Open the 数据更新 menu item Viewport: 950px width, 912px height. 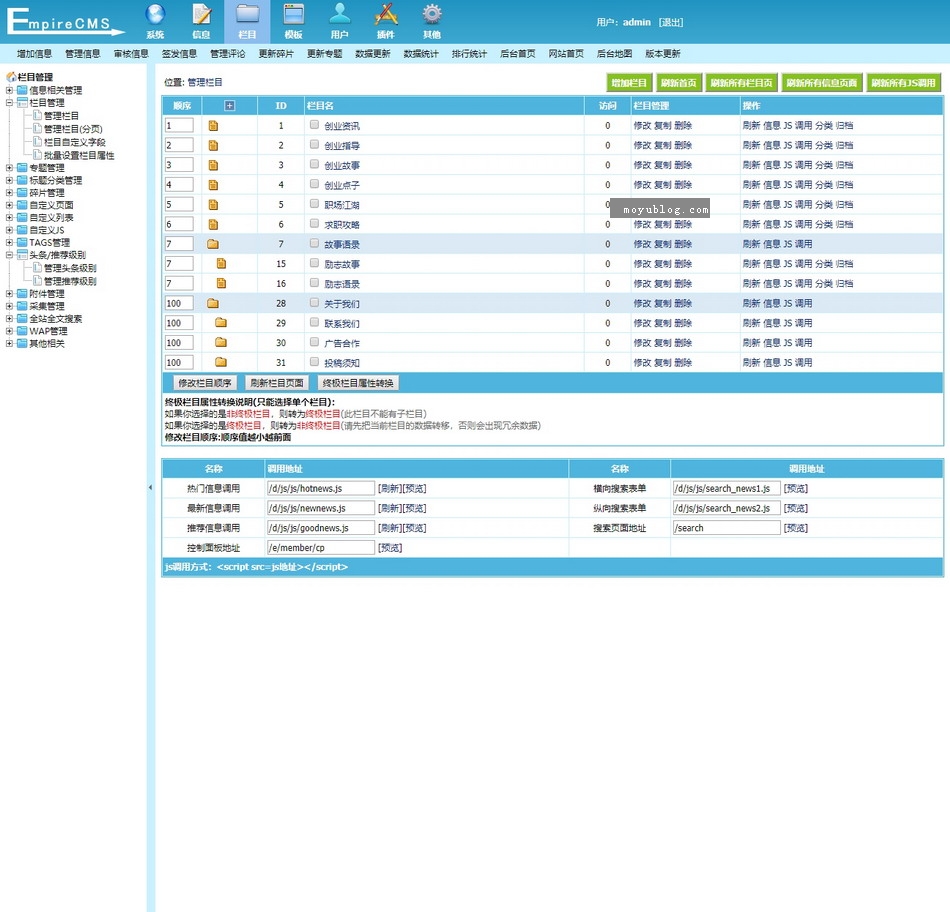[x=373, y=54]
